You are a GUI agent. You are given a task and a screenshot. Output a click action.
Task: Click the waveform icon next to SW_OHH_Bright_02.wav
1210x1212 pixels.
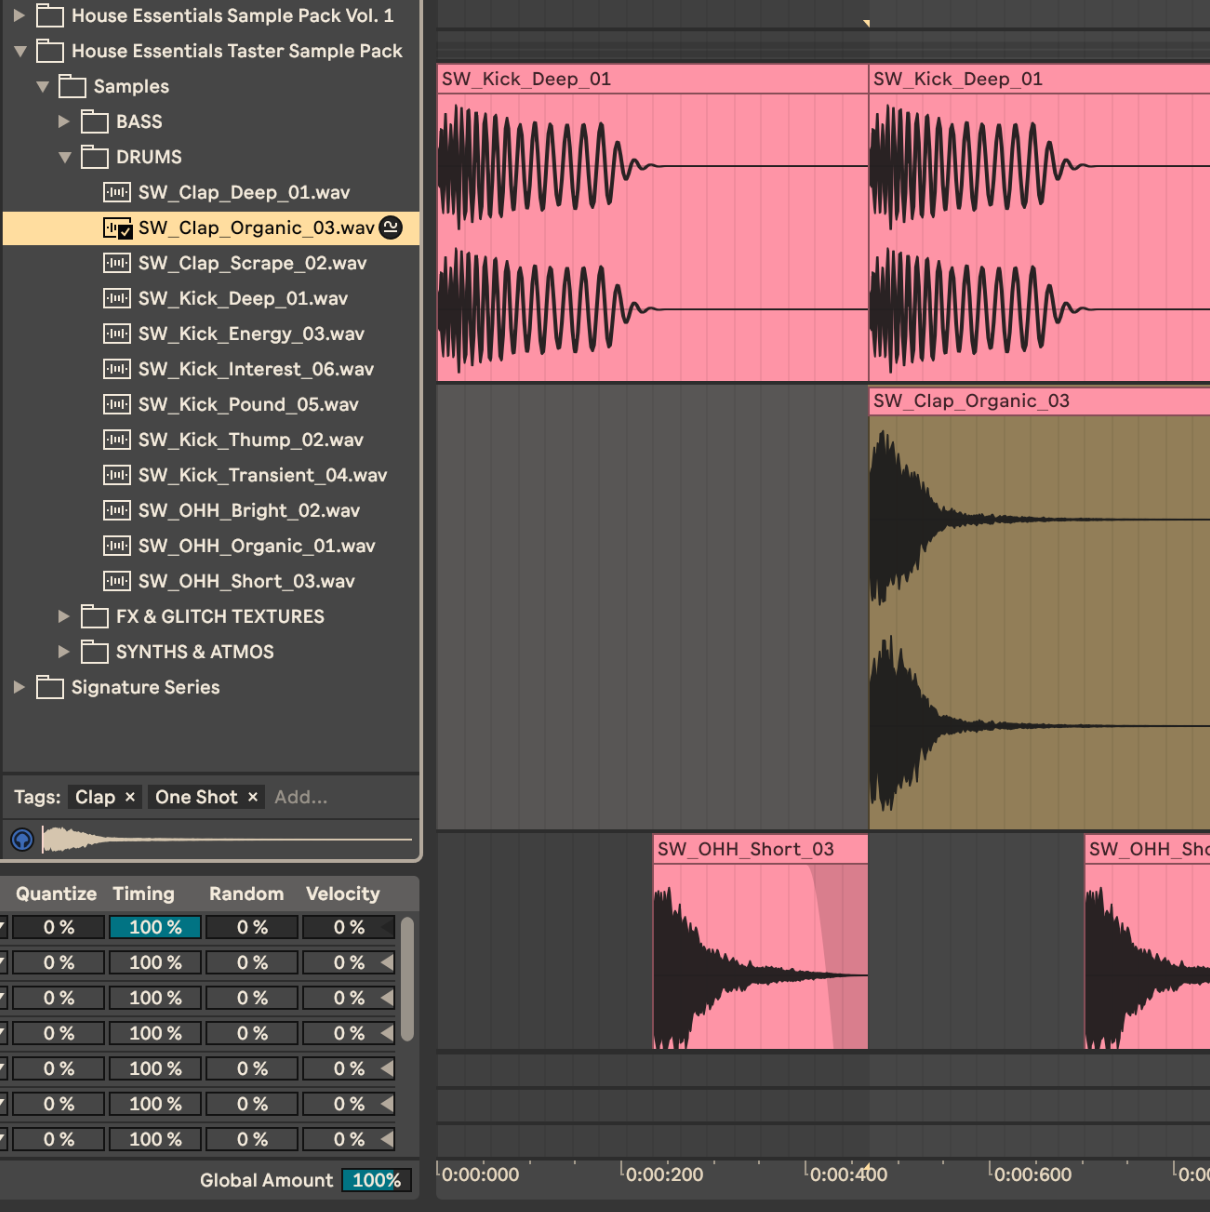[117, 511]
